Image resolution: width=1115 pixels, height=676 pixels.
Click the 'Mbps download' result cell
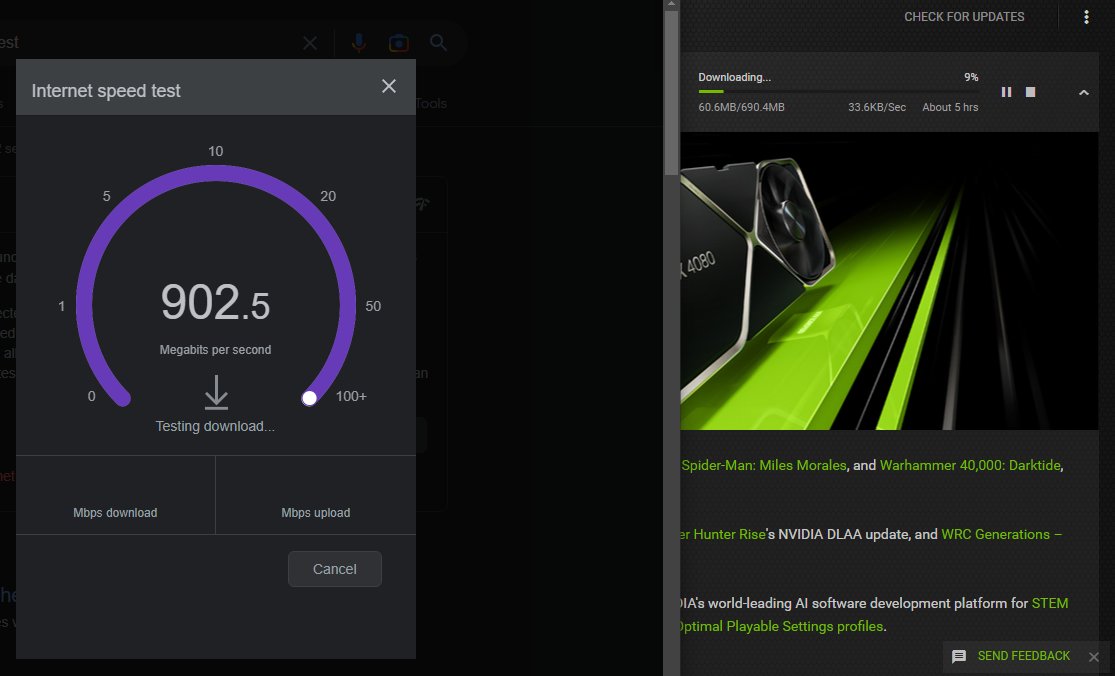(115, 495)
